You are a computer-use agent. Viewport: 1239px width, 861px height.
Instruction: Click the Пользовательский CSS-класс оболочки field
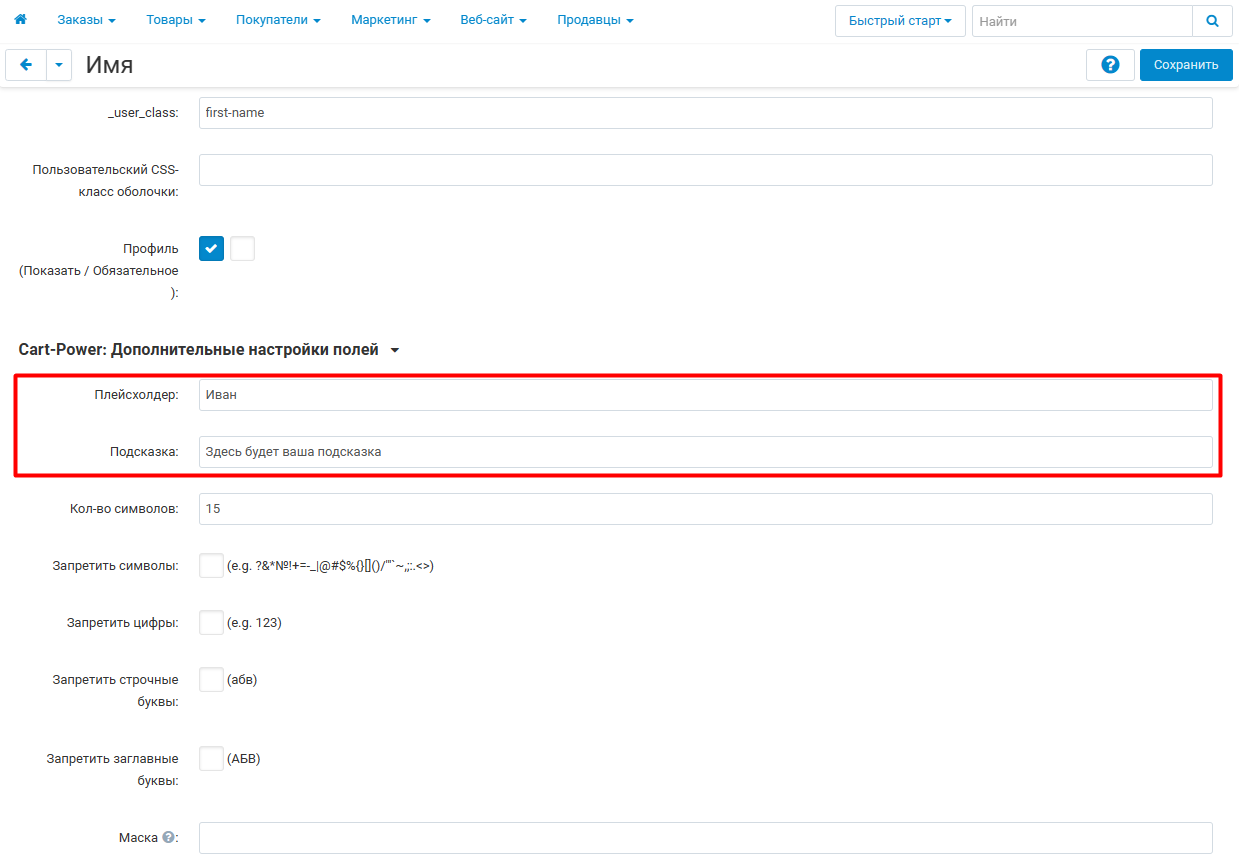click(706, 170)
